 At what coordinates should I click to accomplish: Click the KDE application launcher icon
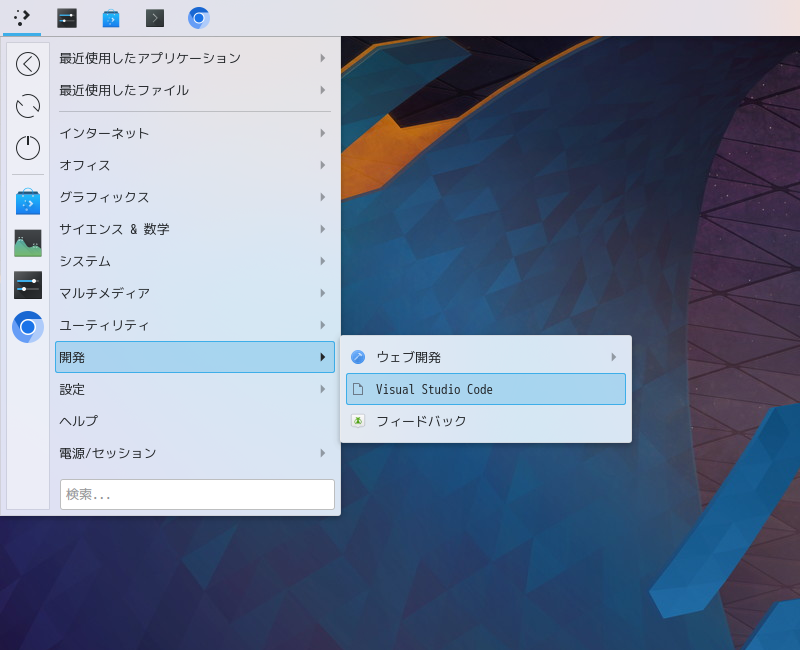tap(22, 18)
